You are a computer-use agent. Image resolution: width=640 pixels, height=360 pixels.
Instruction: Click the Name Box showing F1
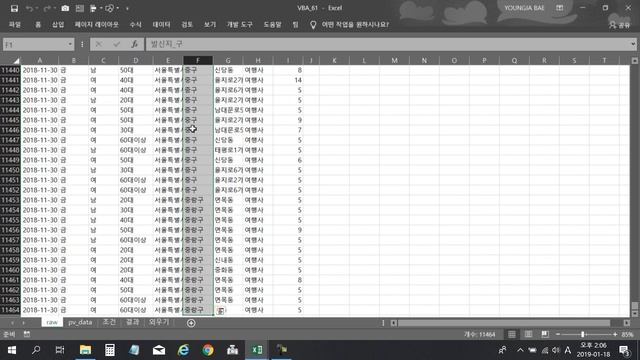pyautogui.click(x=34, y=44)
